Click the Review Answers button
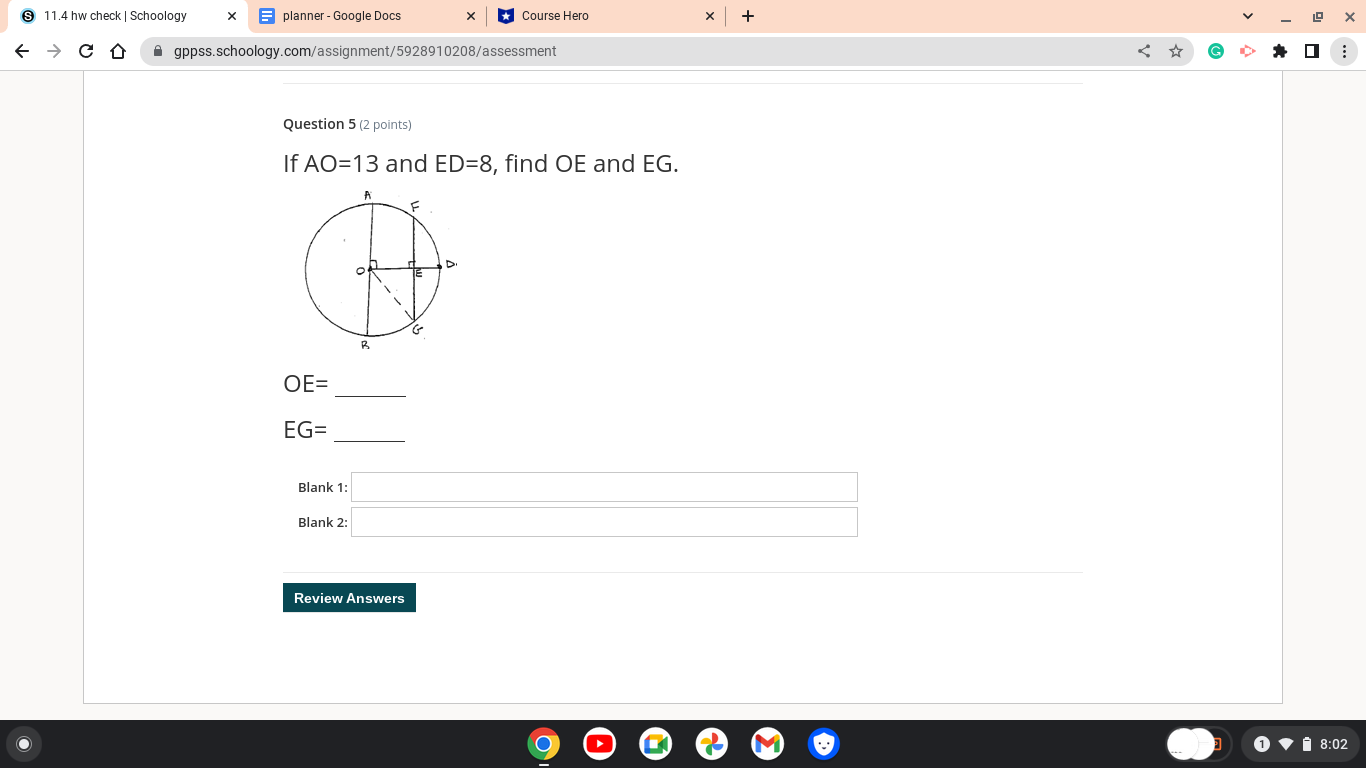 coord(349,598)
